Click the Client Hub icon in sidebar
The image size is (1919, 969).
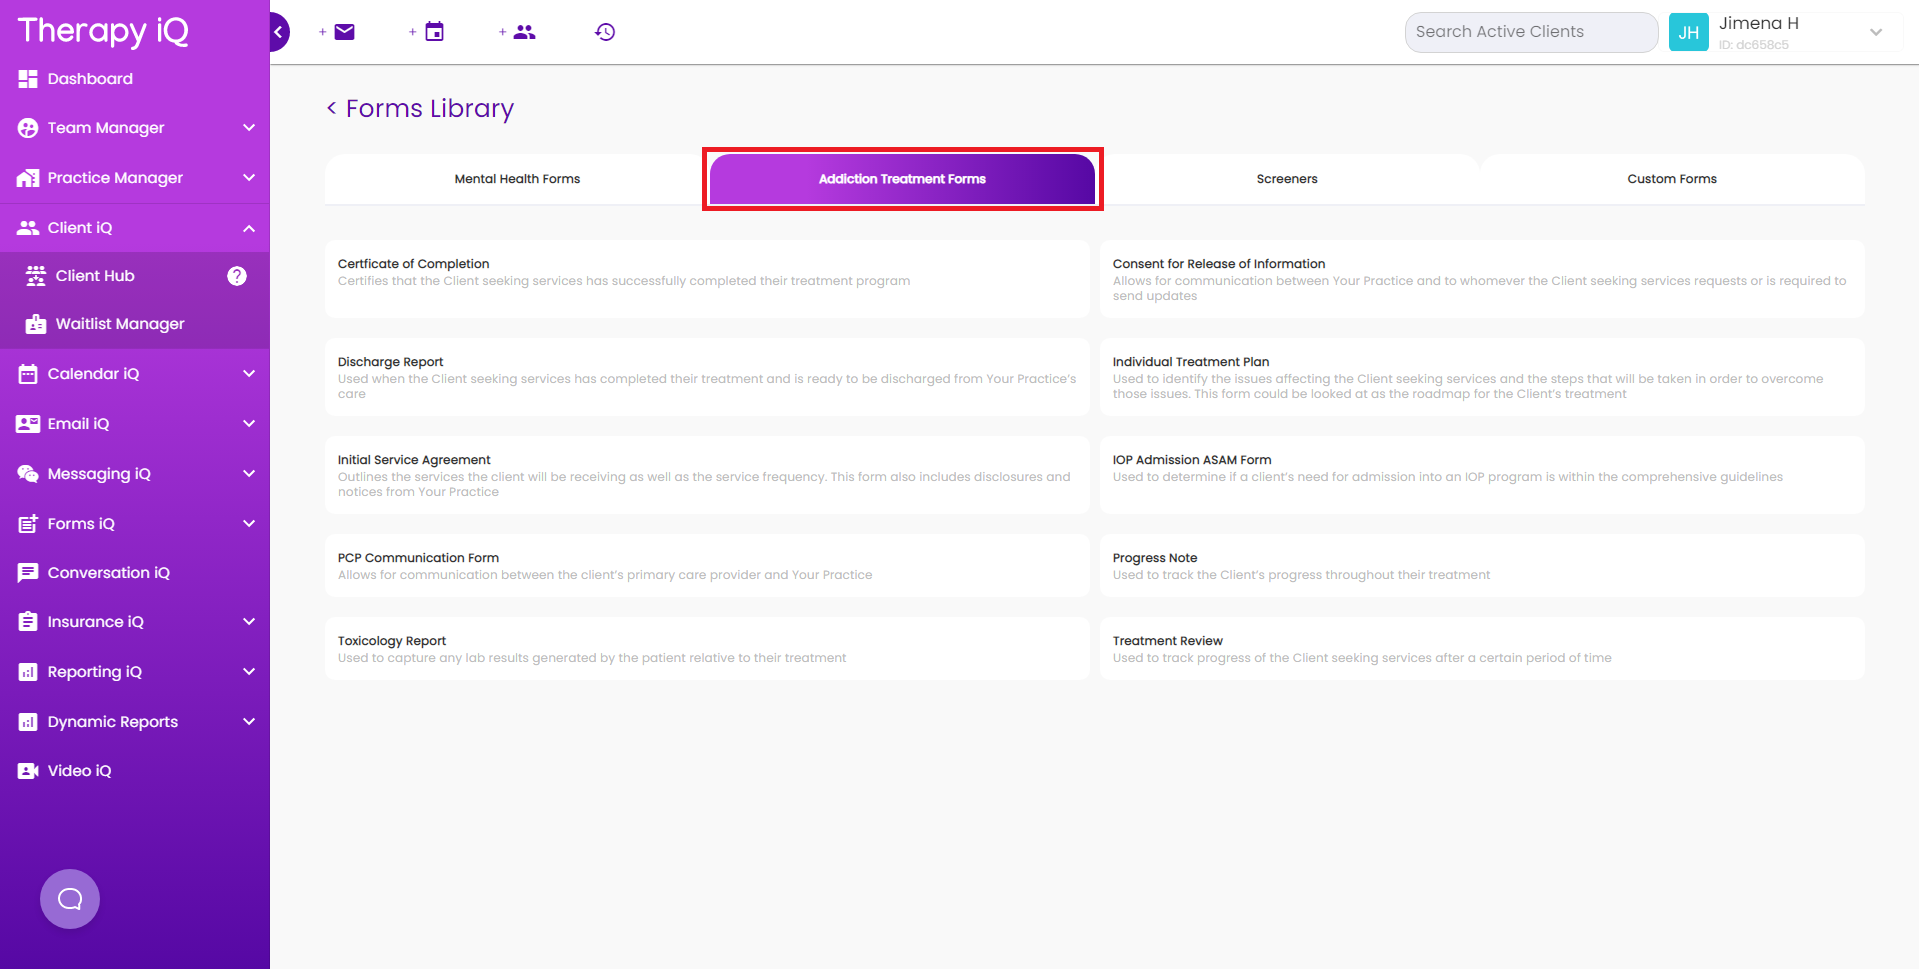(36, 276)
